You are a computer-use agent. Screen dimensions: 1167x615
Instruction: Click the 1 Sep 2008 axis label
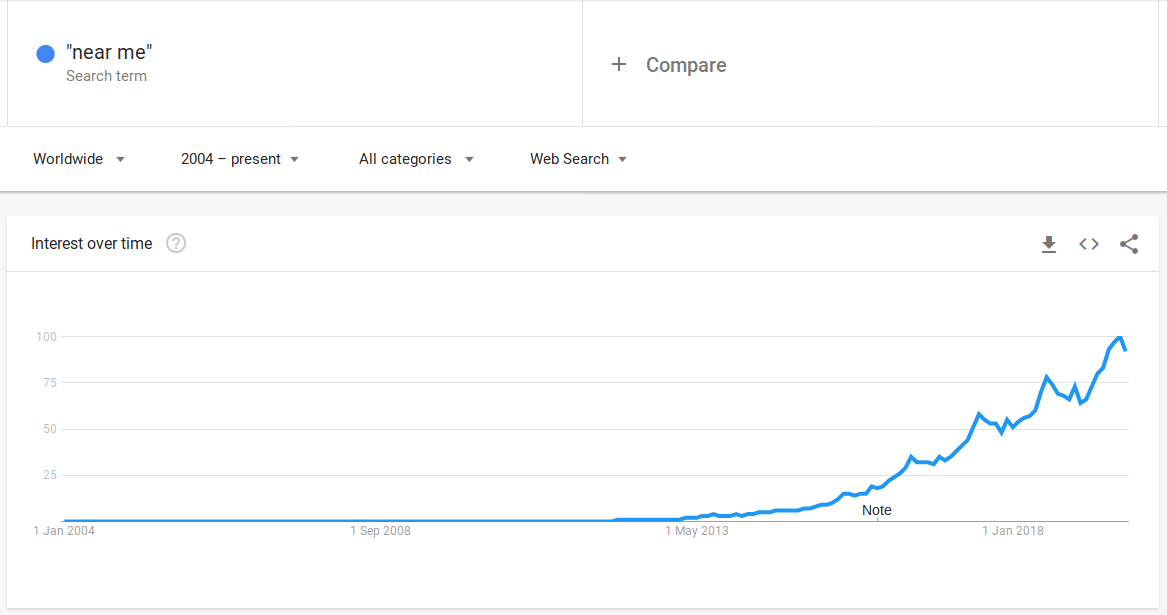coord(380,531)
